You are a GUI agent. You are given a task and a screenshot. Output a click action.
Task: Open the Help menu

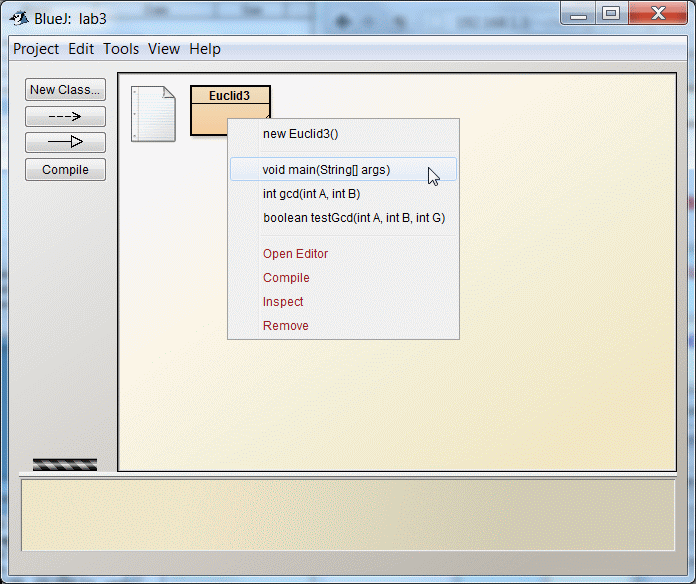205,48
